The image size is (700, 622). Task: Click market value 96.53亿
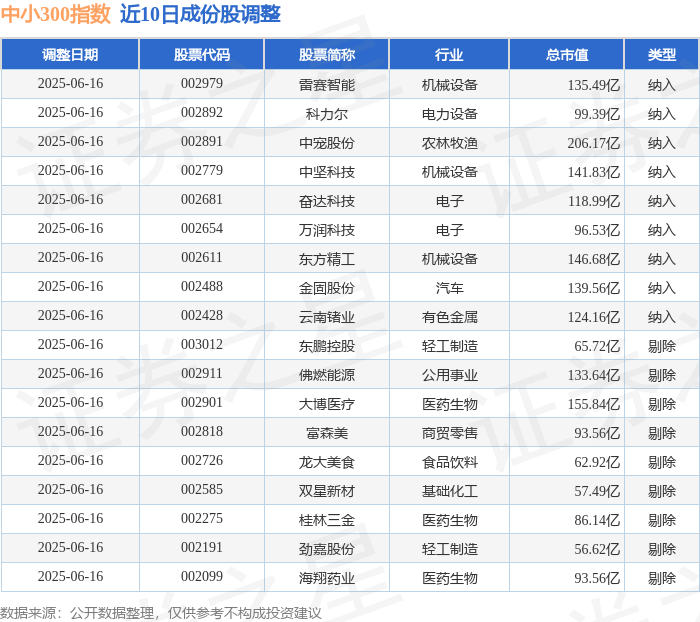(597, 230)
